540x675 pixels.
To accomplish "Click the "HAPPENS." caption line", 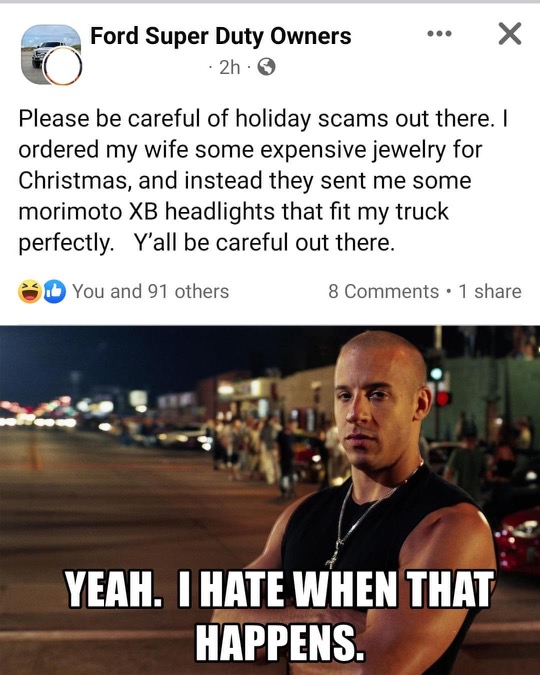I will point(280,641).
